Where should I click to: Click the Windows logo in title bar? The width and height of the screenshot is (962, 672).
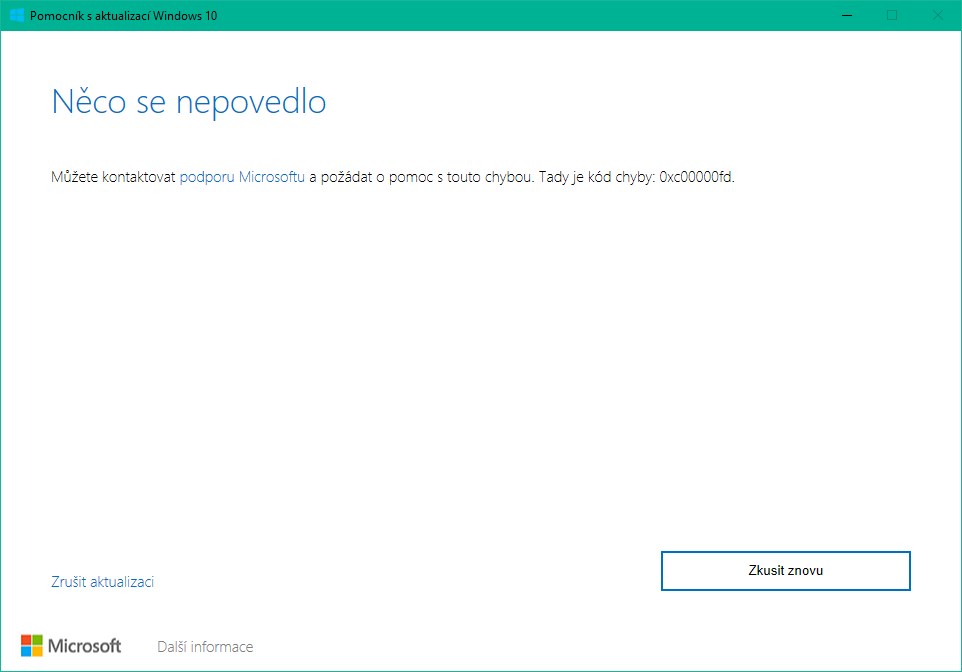(17, 15)
